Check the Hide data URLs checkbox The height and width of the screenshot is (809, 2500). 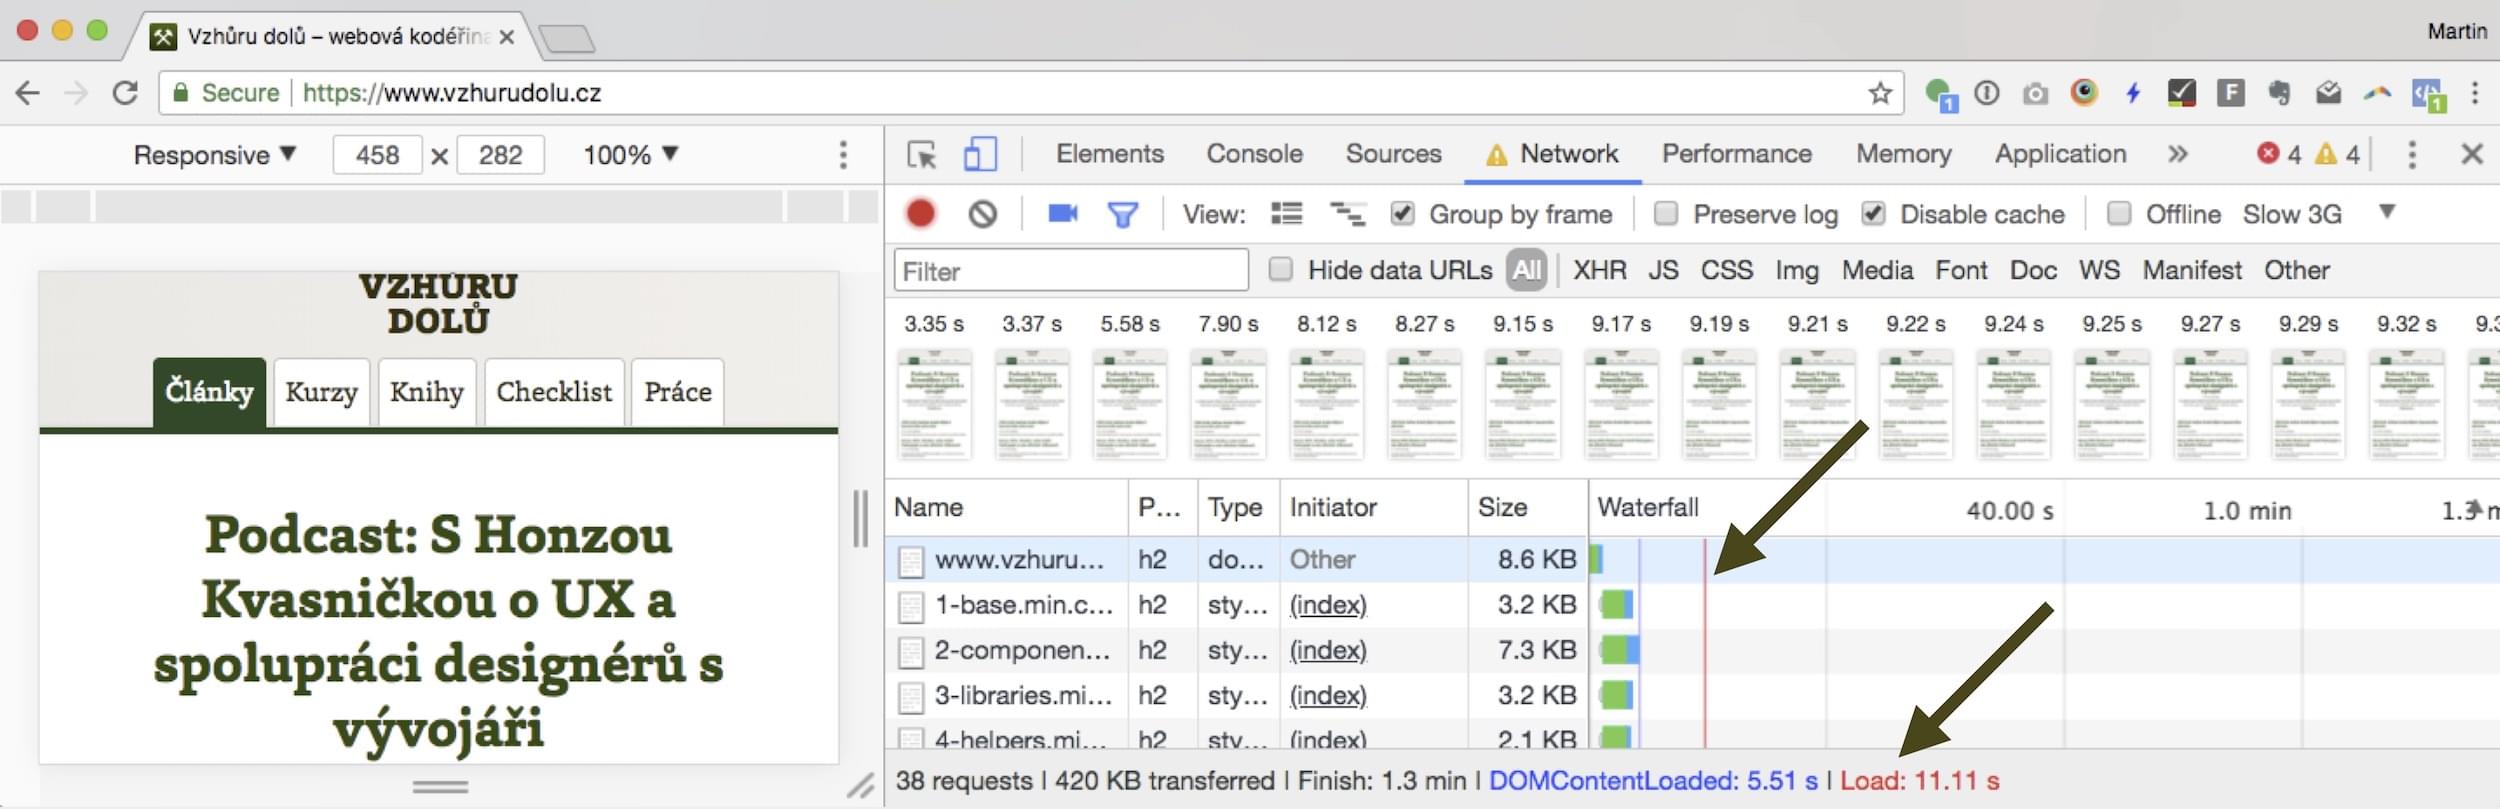pyautogui.click(x=1280, y=270)
